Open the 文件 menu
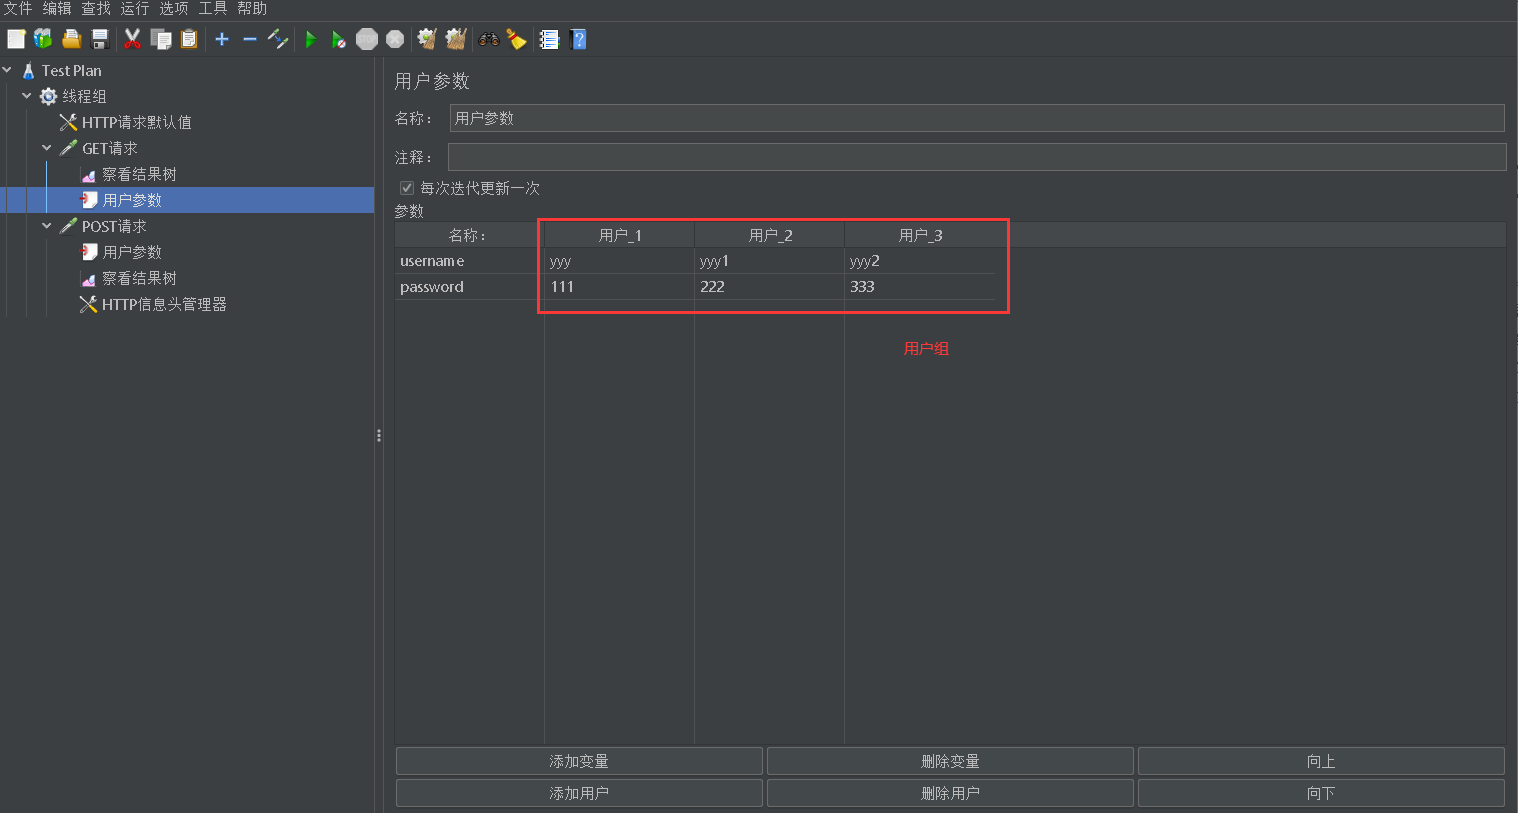 click(x=17, y=9)
